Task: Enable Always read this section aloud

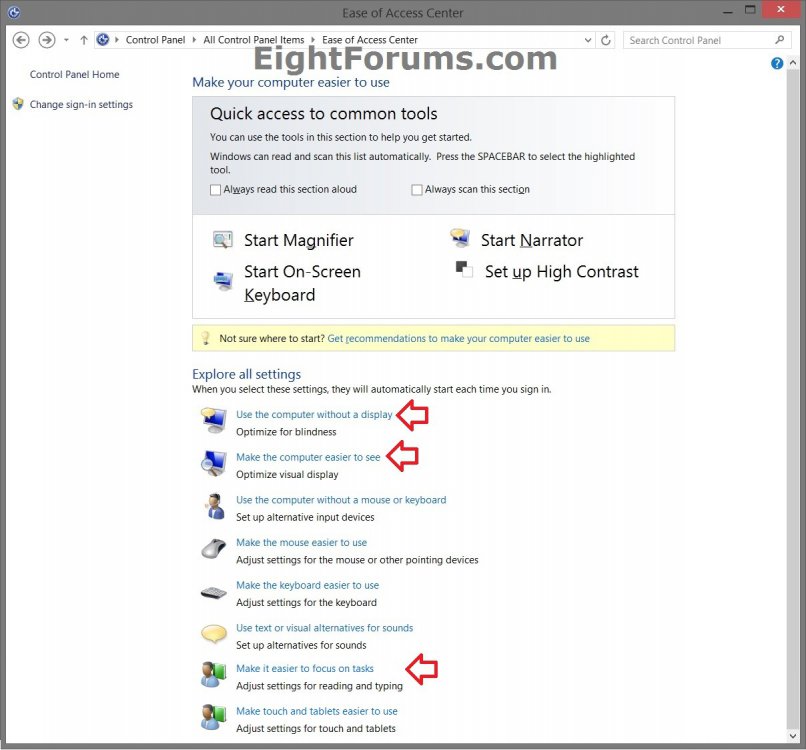Action: (x=216, y=190)
